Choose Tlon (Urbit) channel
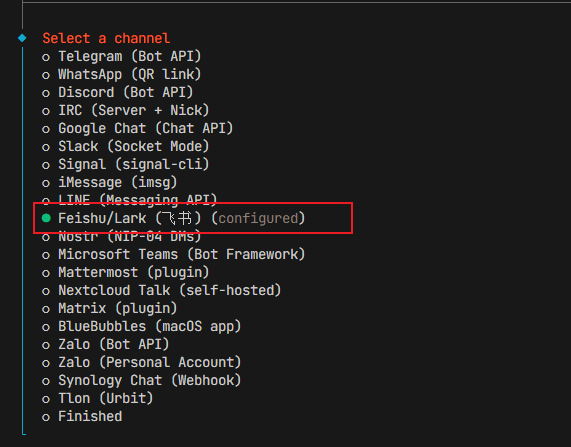 click(98, 399)
